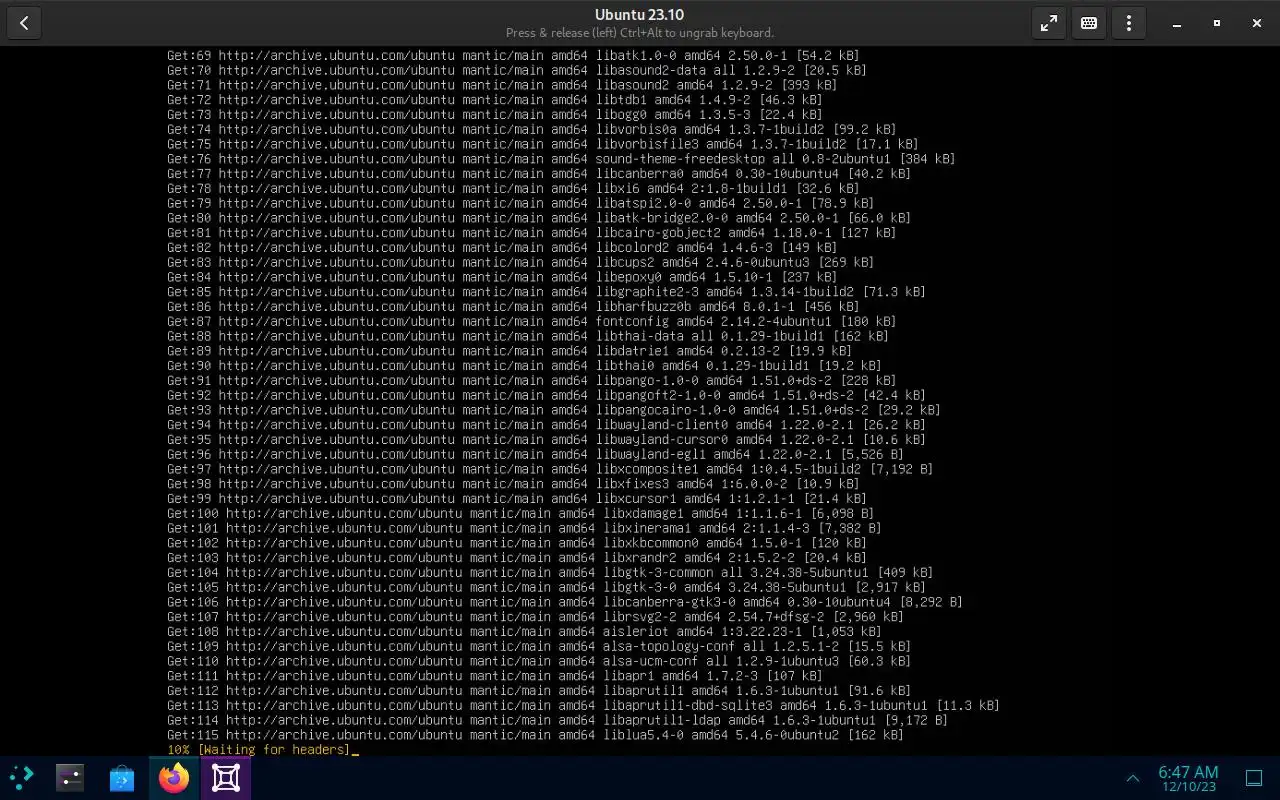The width and height of the screenshot is (1280, 800).
Task: Click the 'Ubuntu 23.10' window title
Action: (639, 14)
